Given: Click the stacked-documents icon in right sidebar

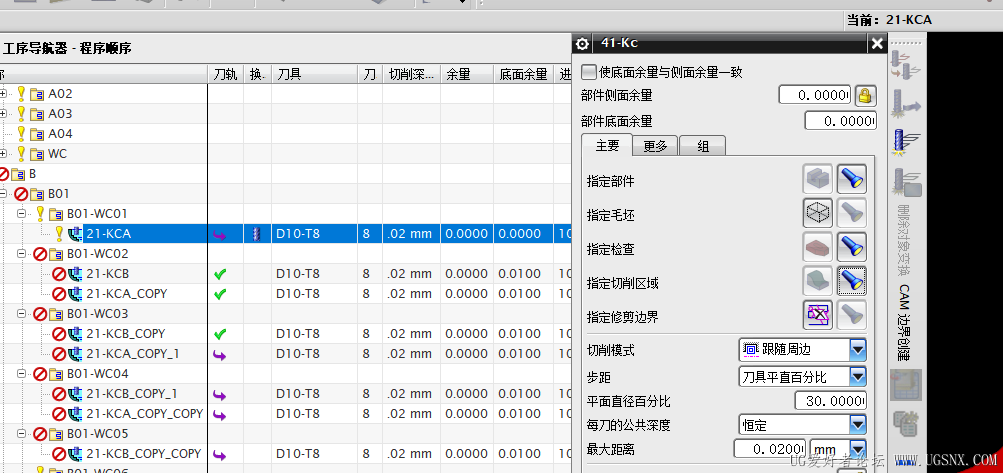Looking at the screenshot, I should pyautogui.click(x=906, y=424).
